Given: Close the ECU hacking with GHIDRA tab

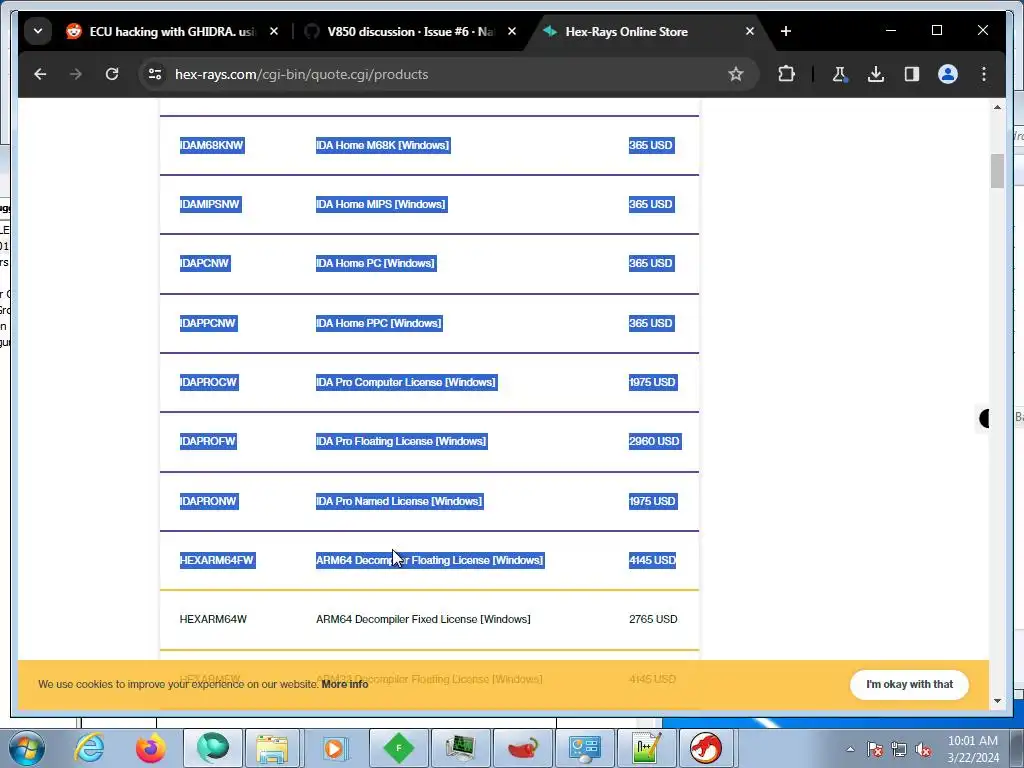Looking at the screenshot, I should (x=274, y=31).
